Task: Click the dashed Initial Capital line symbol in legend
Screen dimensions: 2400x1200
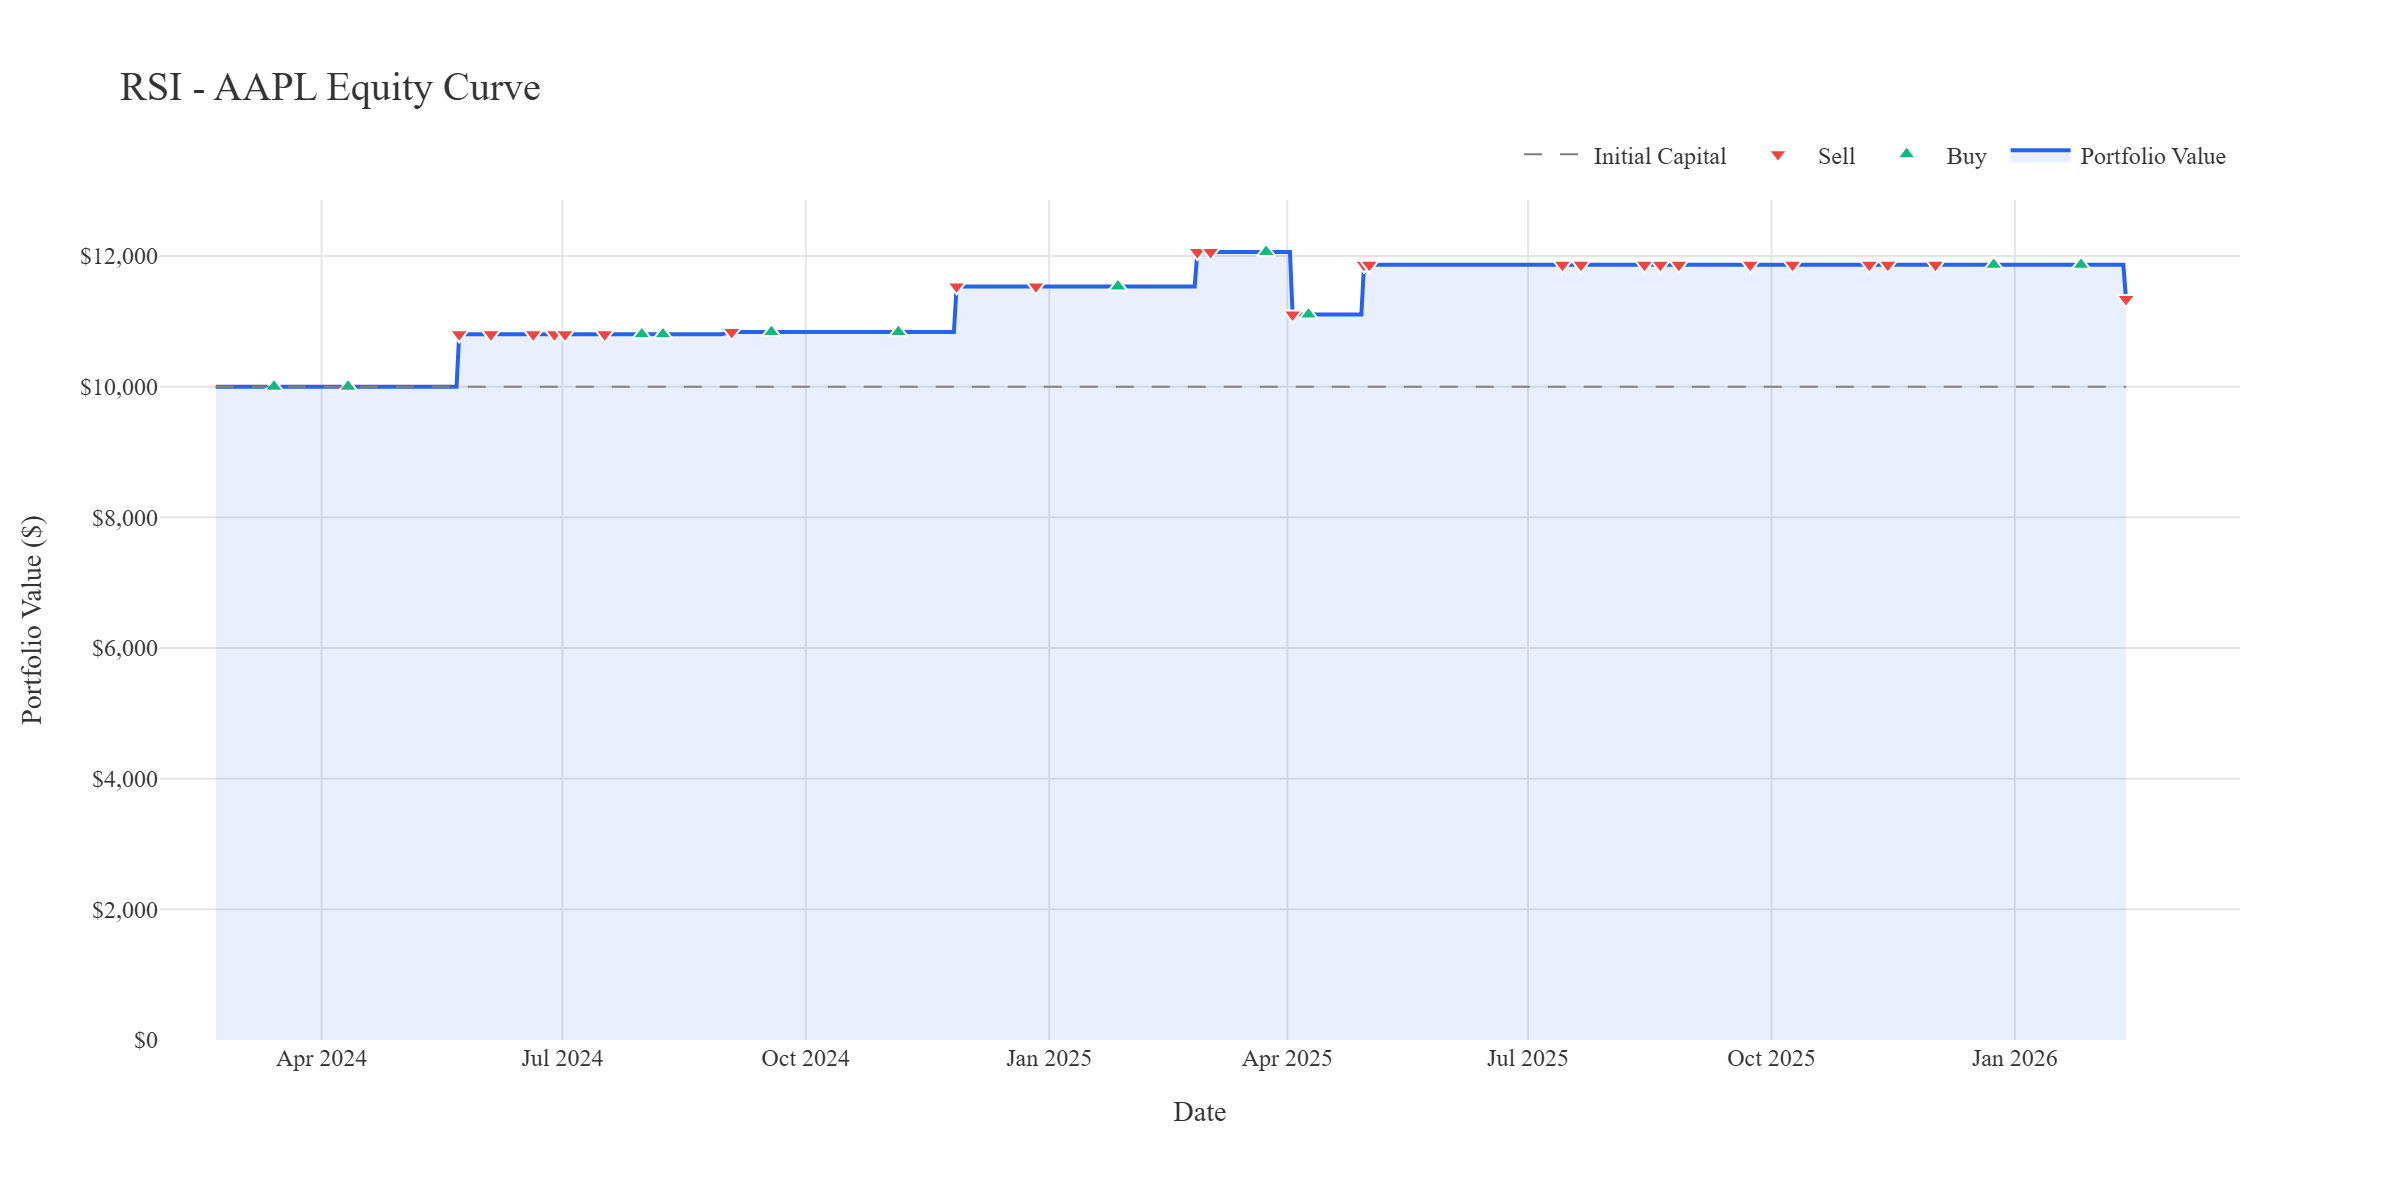Action: tap(1545, 156)
